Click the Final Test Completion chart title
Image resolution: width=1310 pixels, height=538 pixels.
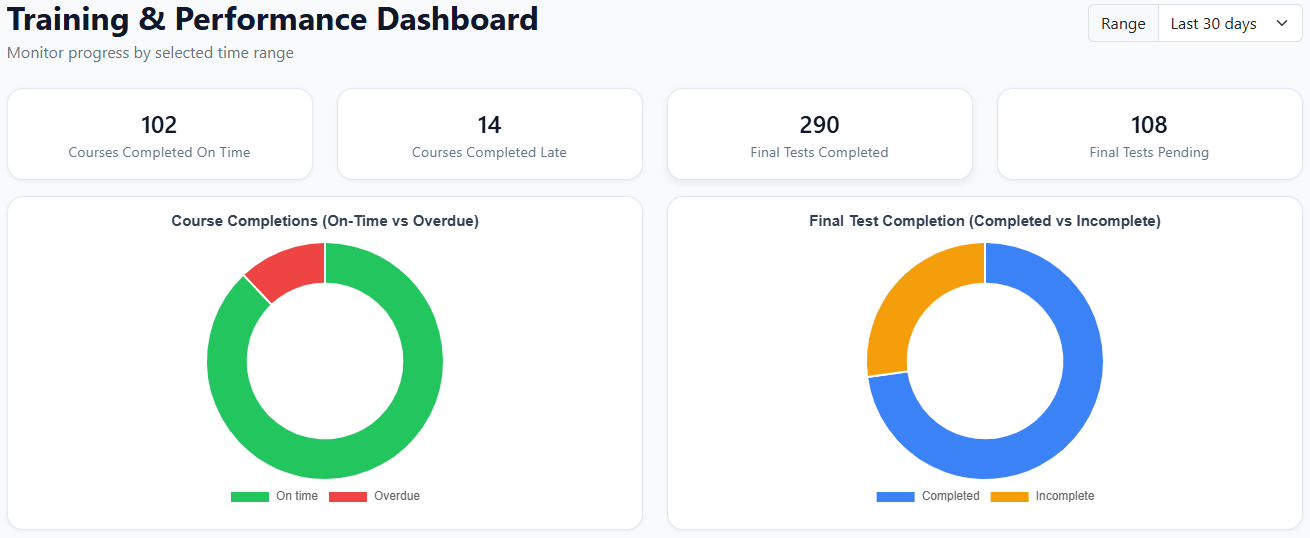point(985,221)
